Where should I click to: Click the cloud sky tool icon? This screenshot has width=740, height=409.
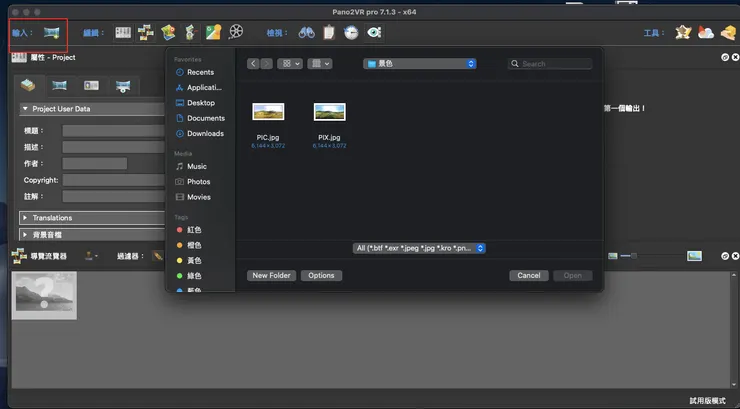706,32
